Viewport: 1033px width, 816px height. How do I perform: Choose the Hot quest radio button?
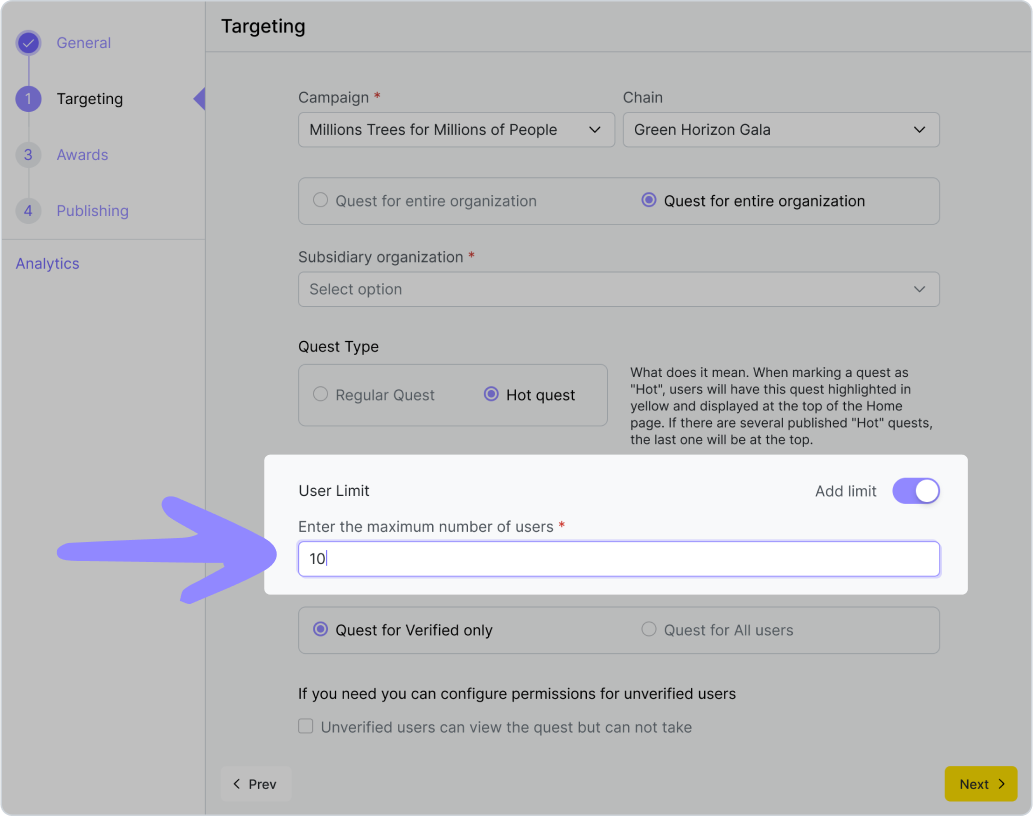[x=491, y=395]
